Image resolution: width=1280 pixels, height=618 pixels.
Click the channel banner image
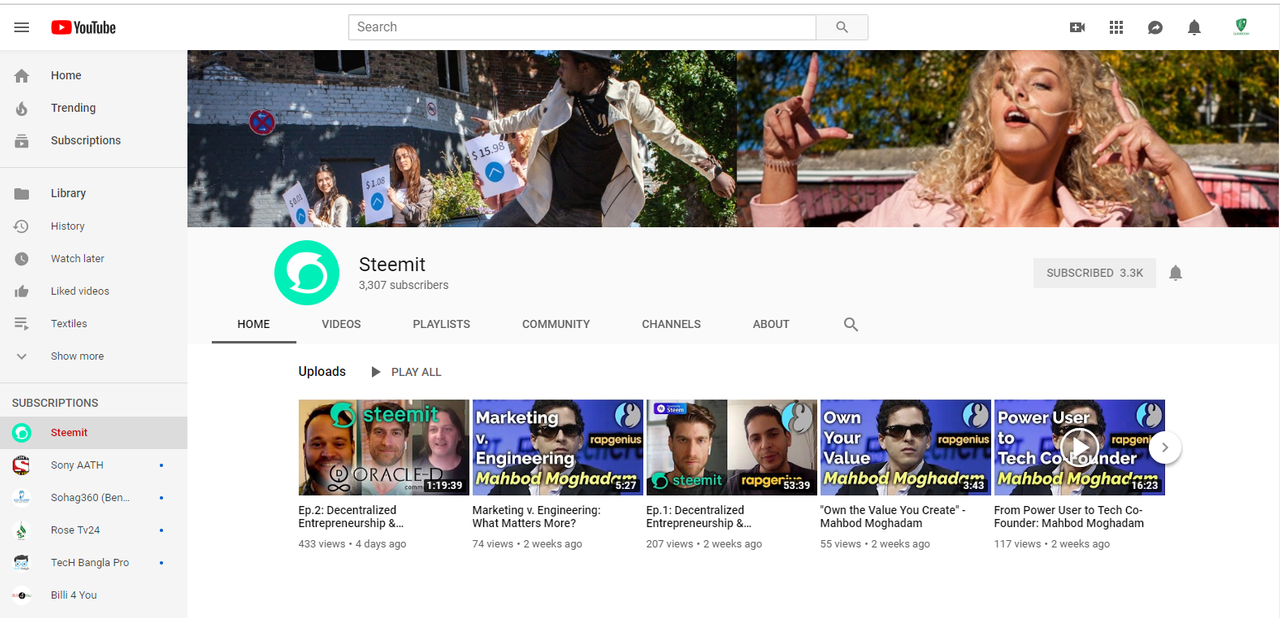(x=733, y=138)
